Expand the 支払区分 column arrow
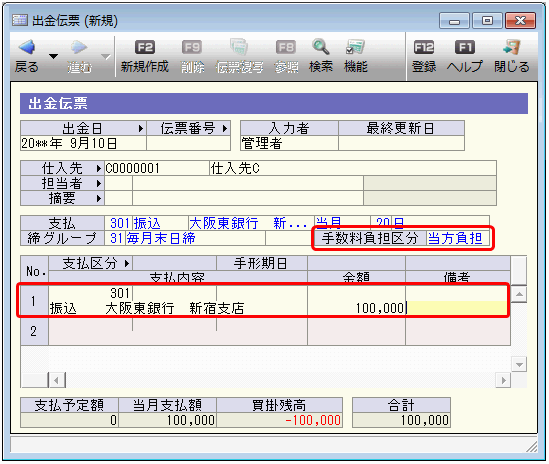 pyautogui.click(x=127, y=263)
